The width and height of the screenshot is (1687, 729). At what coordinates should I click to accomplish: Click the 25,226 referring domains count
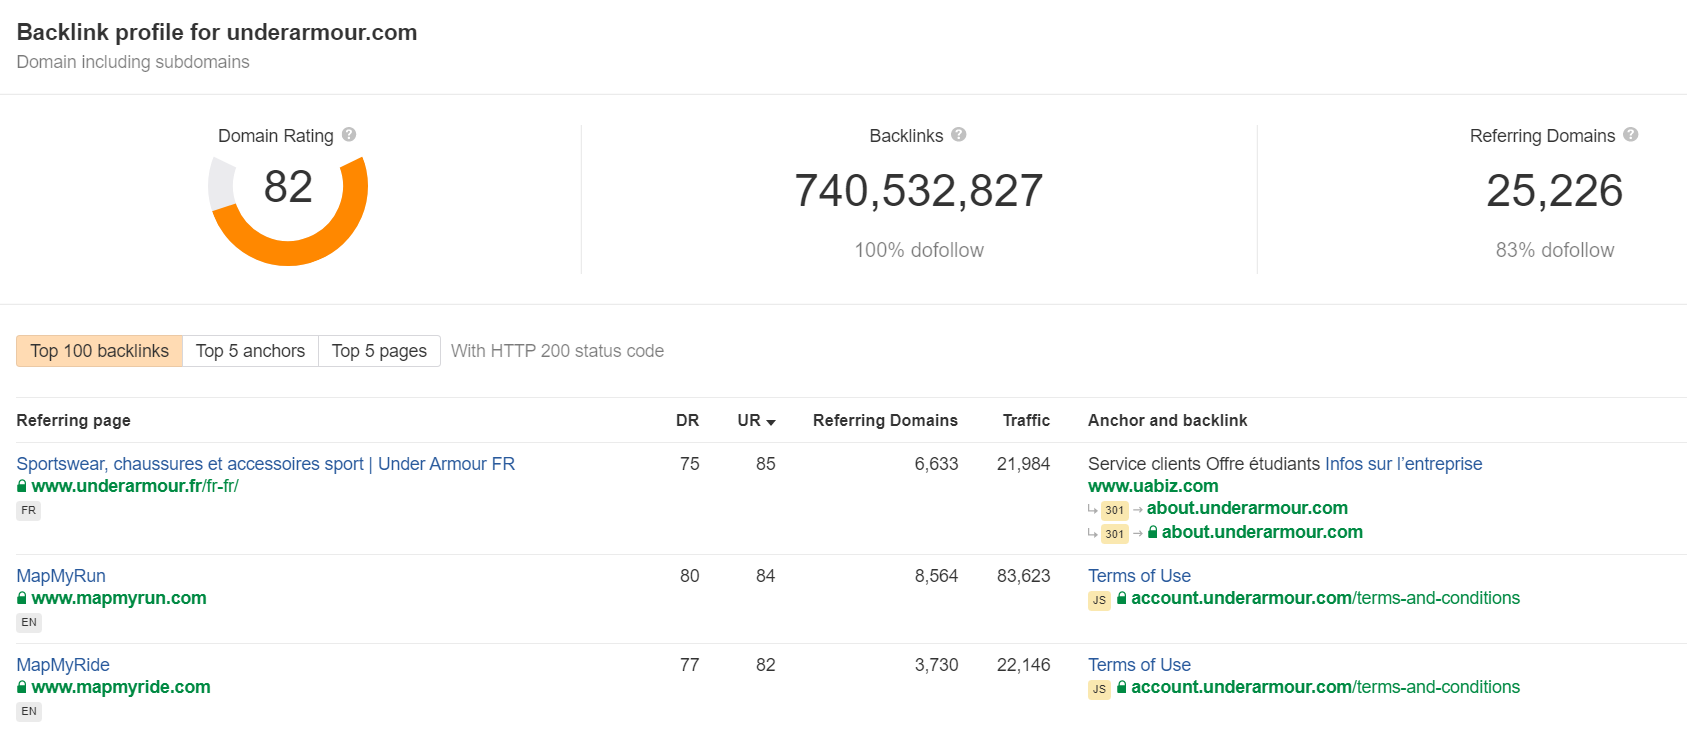coord(1554,190)
